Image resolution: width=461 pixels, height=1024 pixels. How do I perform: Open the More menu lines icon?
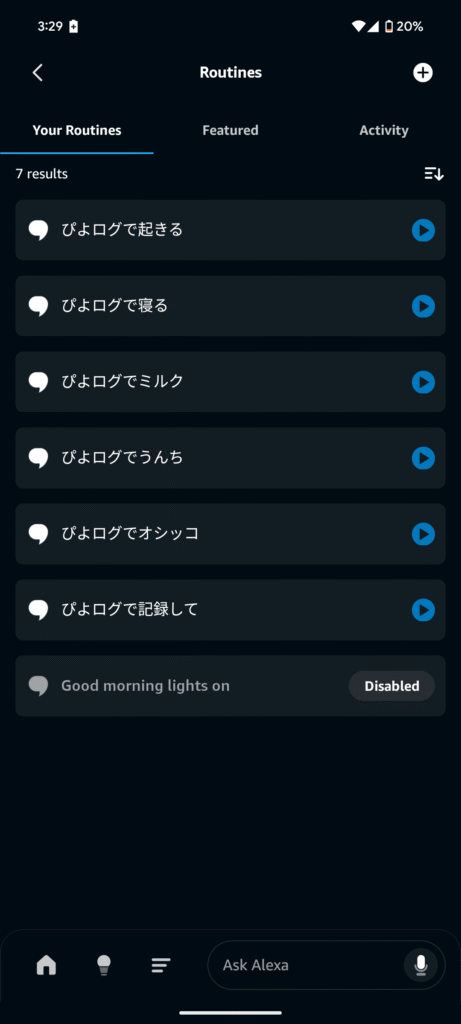click(161, 965)
